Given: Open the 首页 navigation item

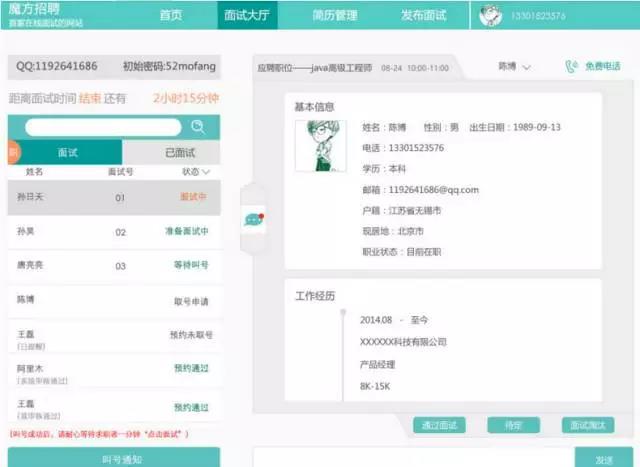Looking at the screenshot, I should (x=171, y=16).
